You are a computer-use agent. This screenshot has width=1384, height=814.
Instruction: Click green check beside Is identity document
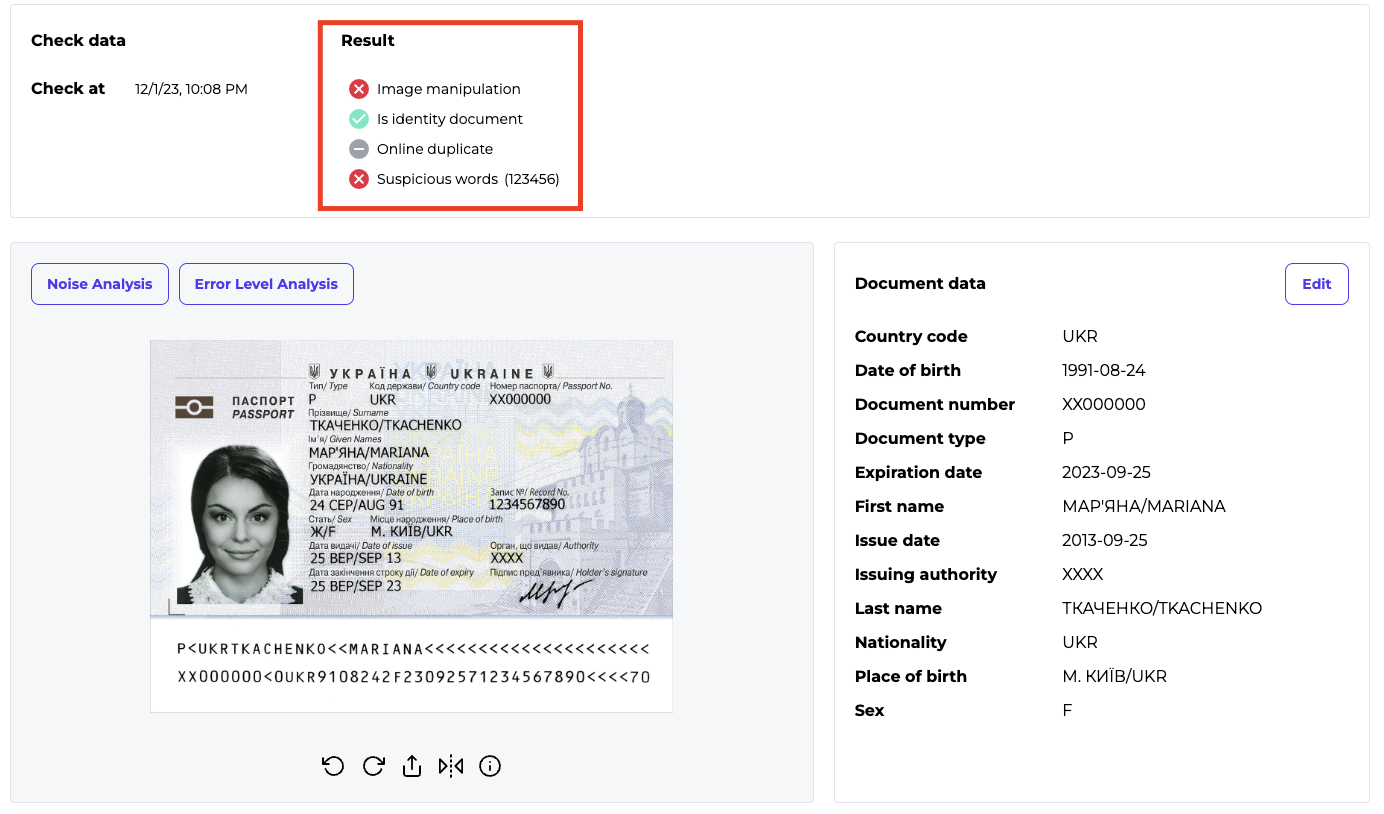point(359,119)
